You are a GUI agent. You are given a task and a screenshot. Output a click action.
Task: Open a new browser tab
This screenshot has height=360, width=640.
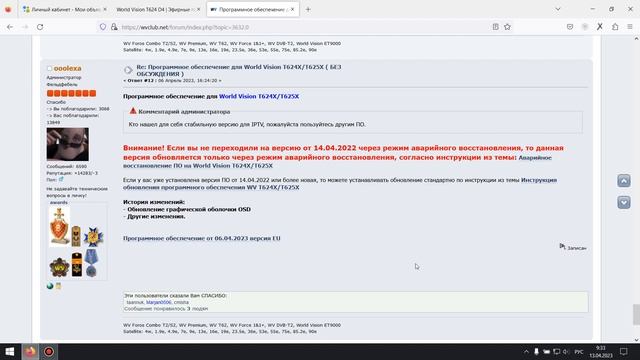(308, 9)
